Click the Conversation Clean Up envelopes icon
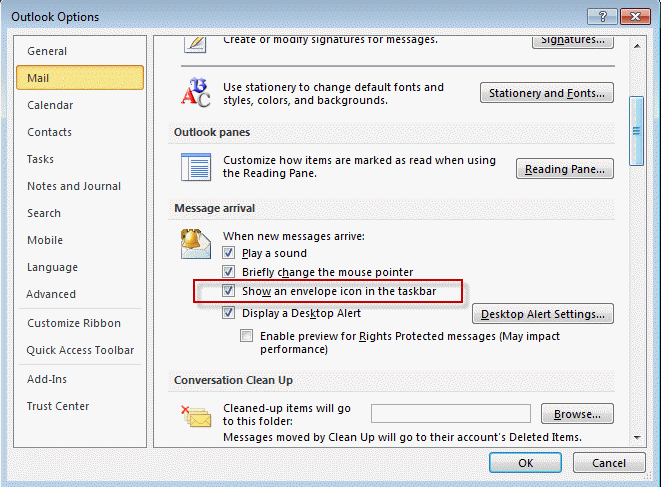661x487 pixels. 196,416
